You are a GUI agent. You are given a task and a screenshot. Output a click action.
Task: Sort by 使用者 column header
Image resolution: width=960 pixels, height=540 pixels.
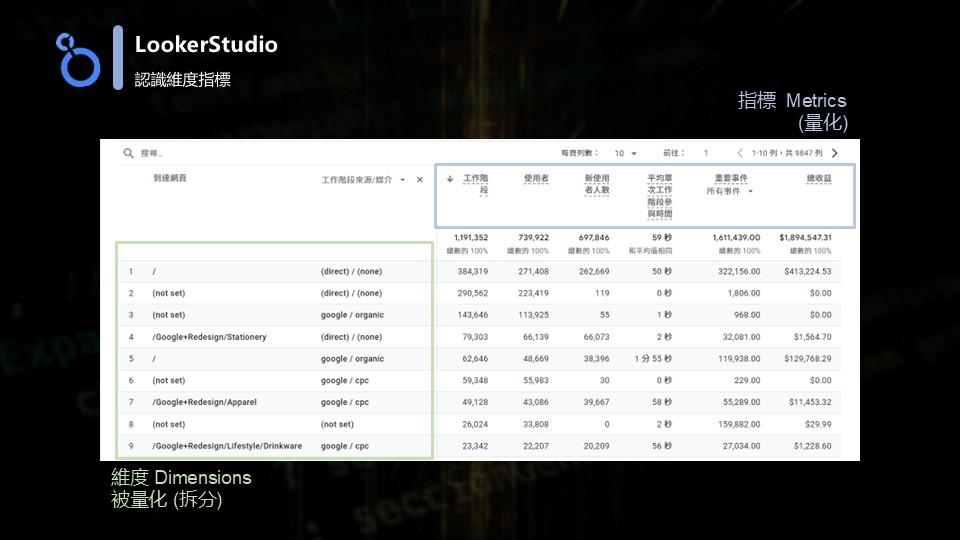pyautogui.click(x=536, y=179)
